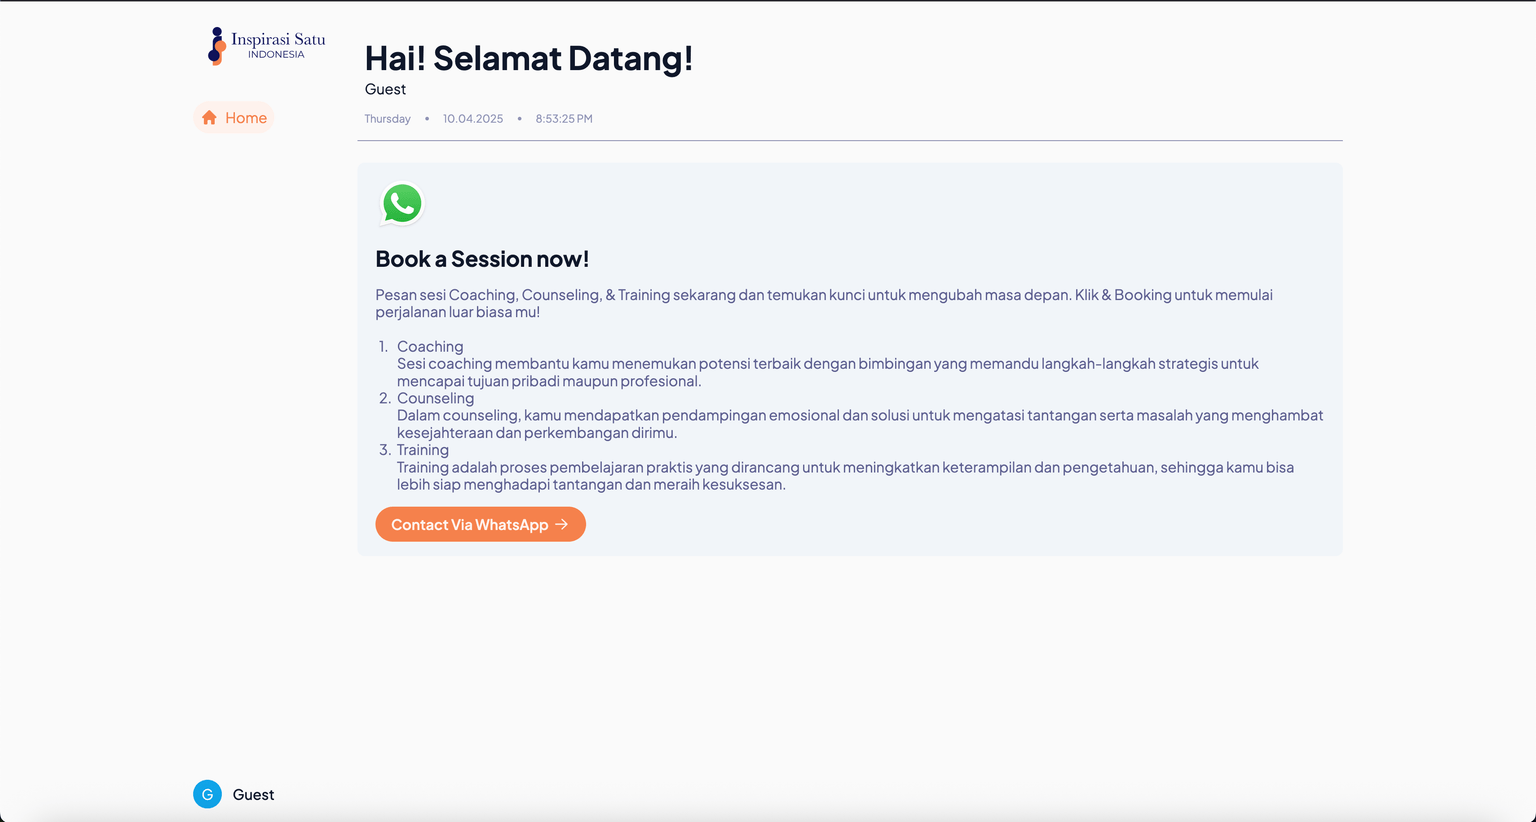Click the blue G avatar circle
The width and height of the screenshot is (1536, 822).
tap(207, 794)
